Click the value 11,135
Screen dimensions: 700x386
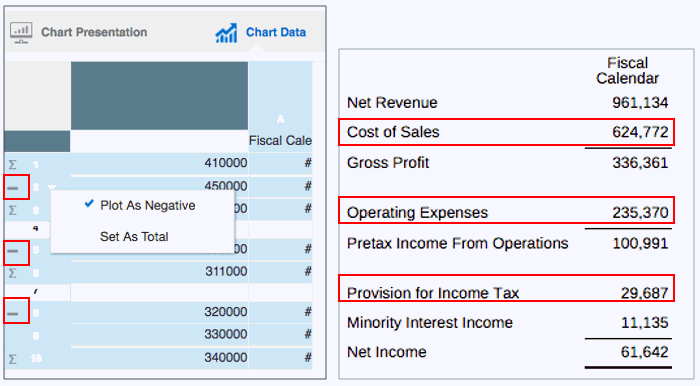pos(644,322)
